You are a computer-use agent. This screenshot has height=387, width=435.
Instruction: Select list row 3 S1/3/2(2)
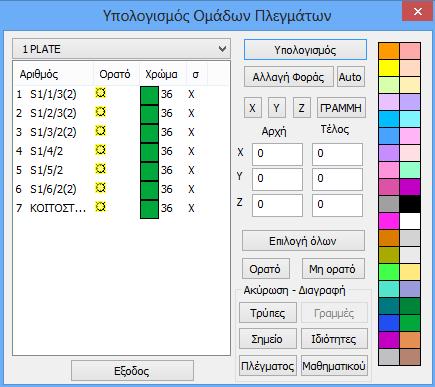point(121,132)
